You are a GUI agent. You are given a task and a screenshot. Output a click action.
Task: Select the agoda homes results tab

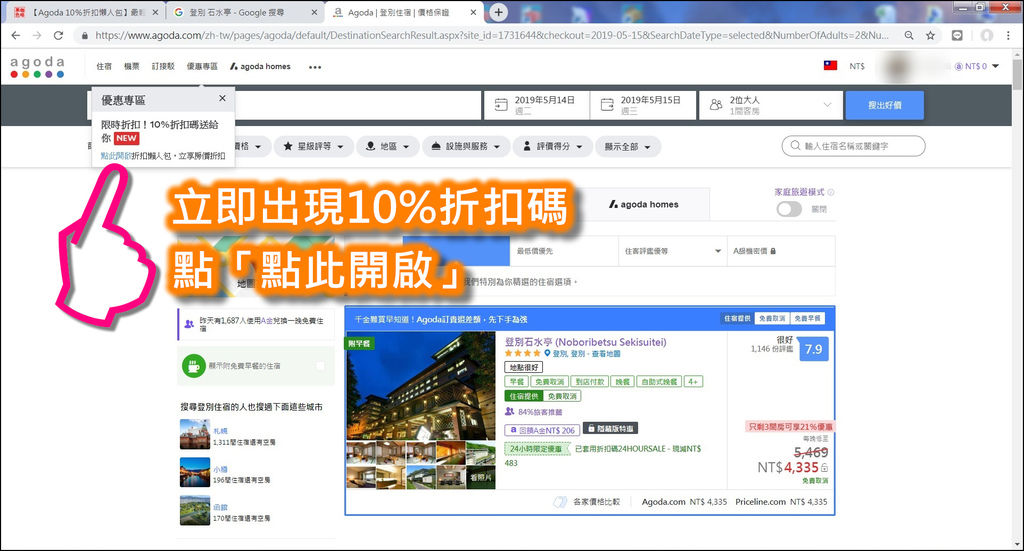(644, 204)
